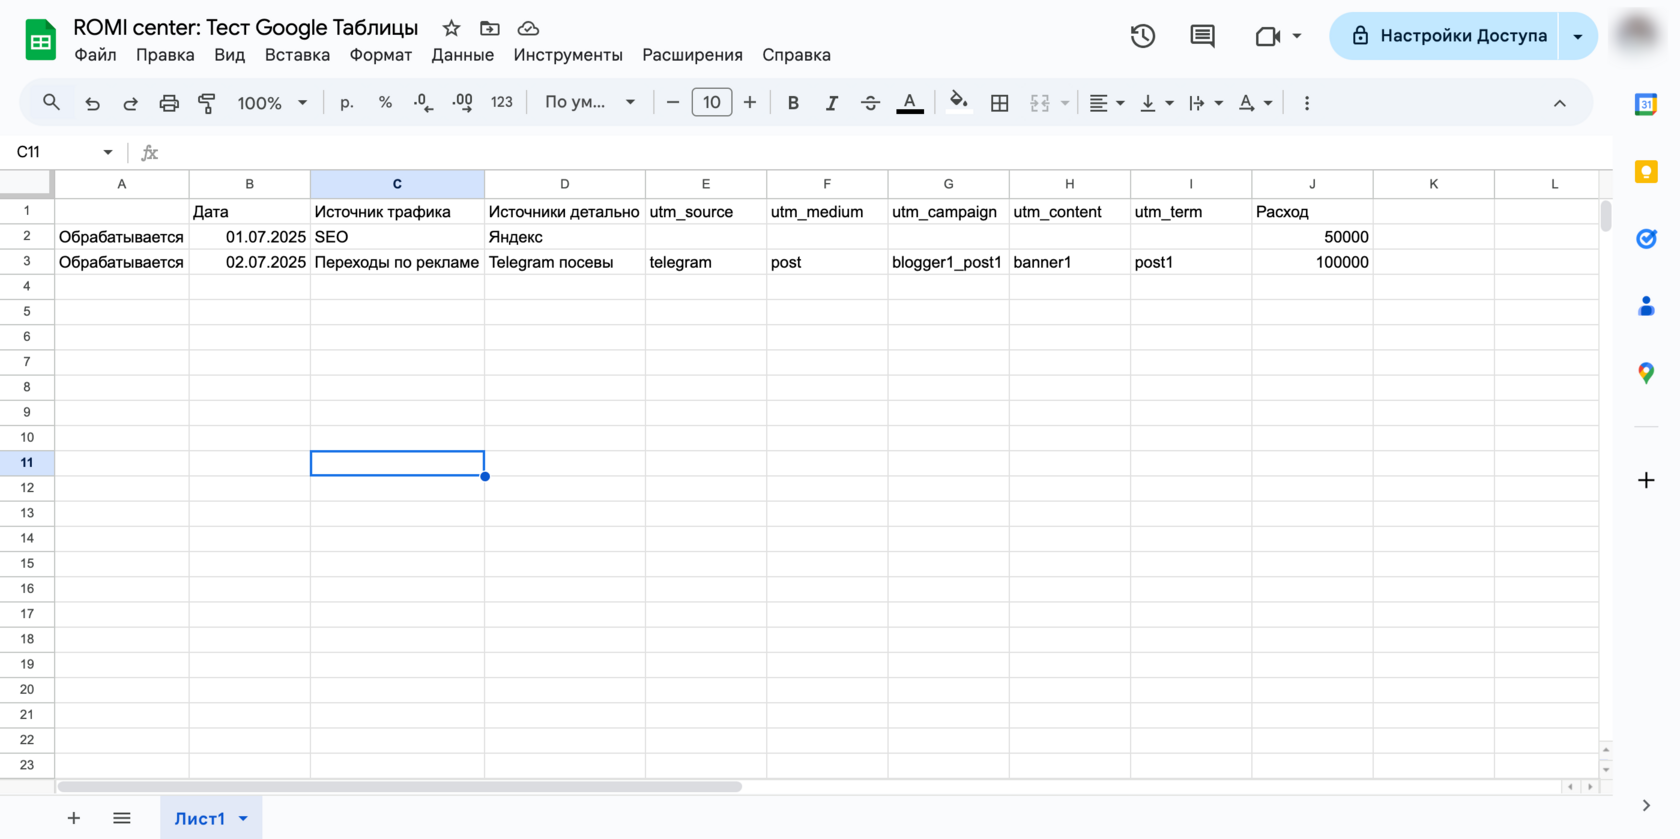Open the comments panel

click(1202, 36)
